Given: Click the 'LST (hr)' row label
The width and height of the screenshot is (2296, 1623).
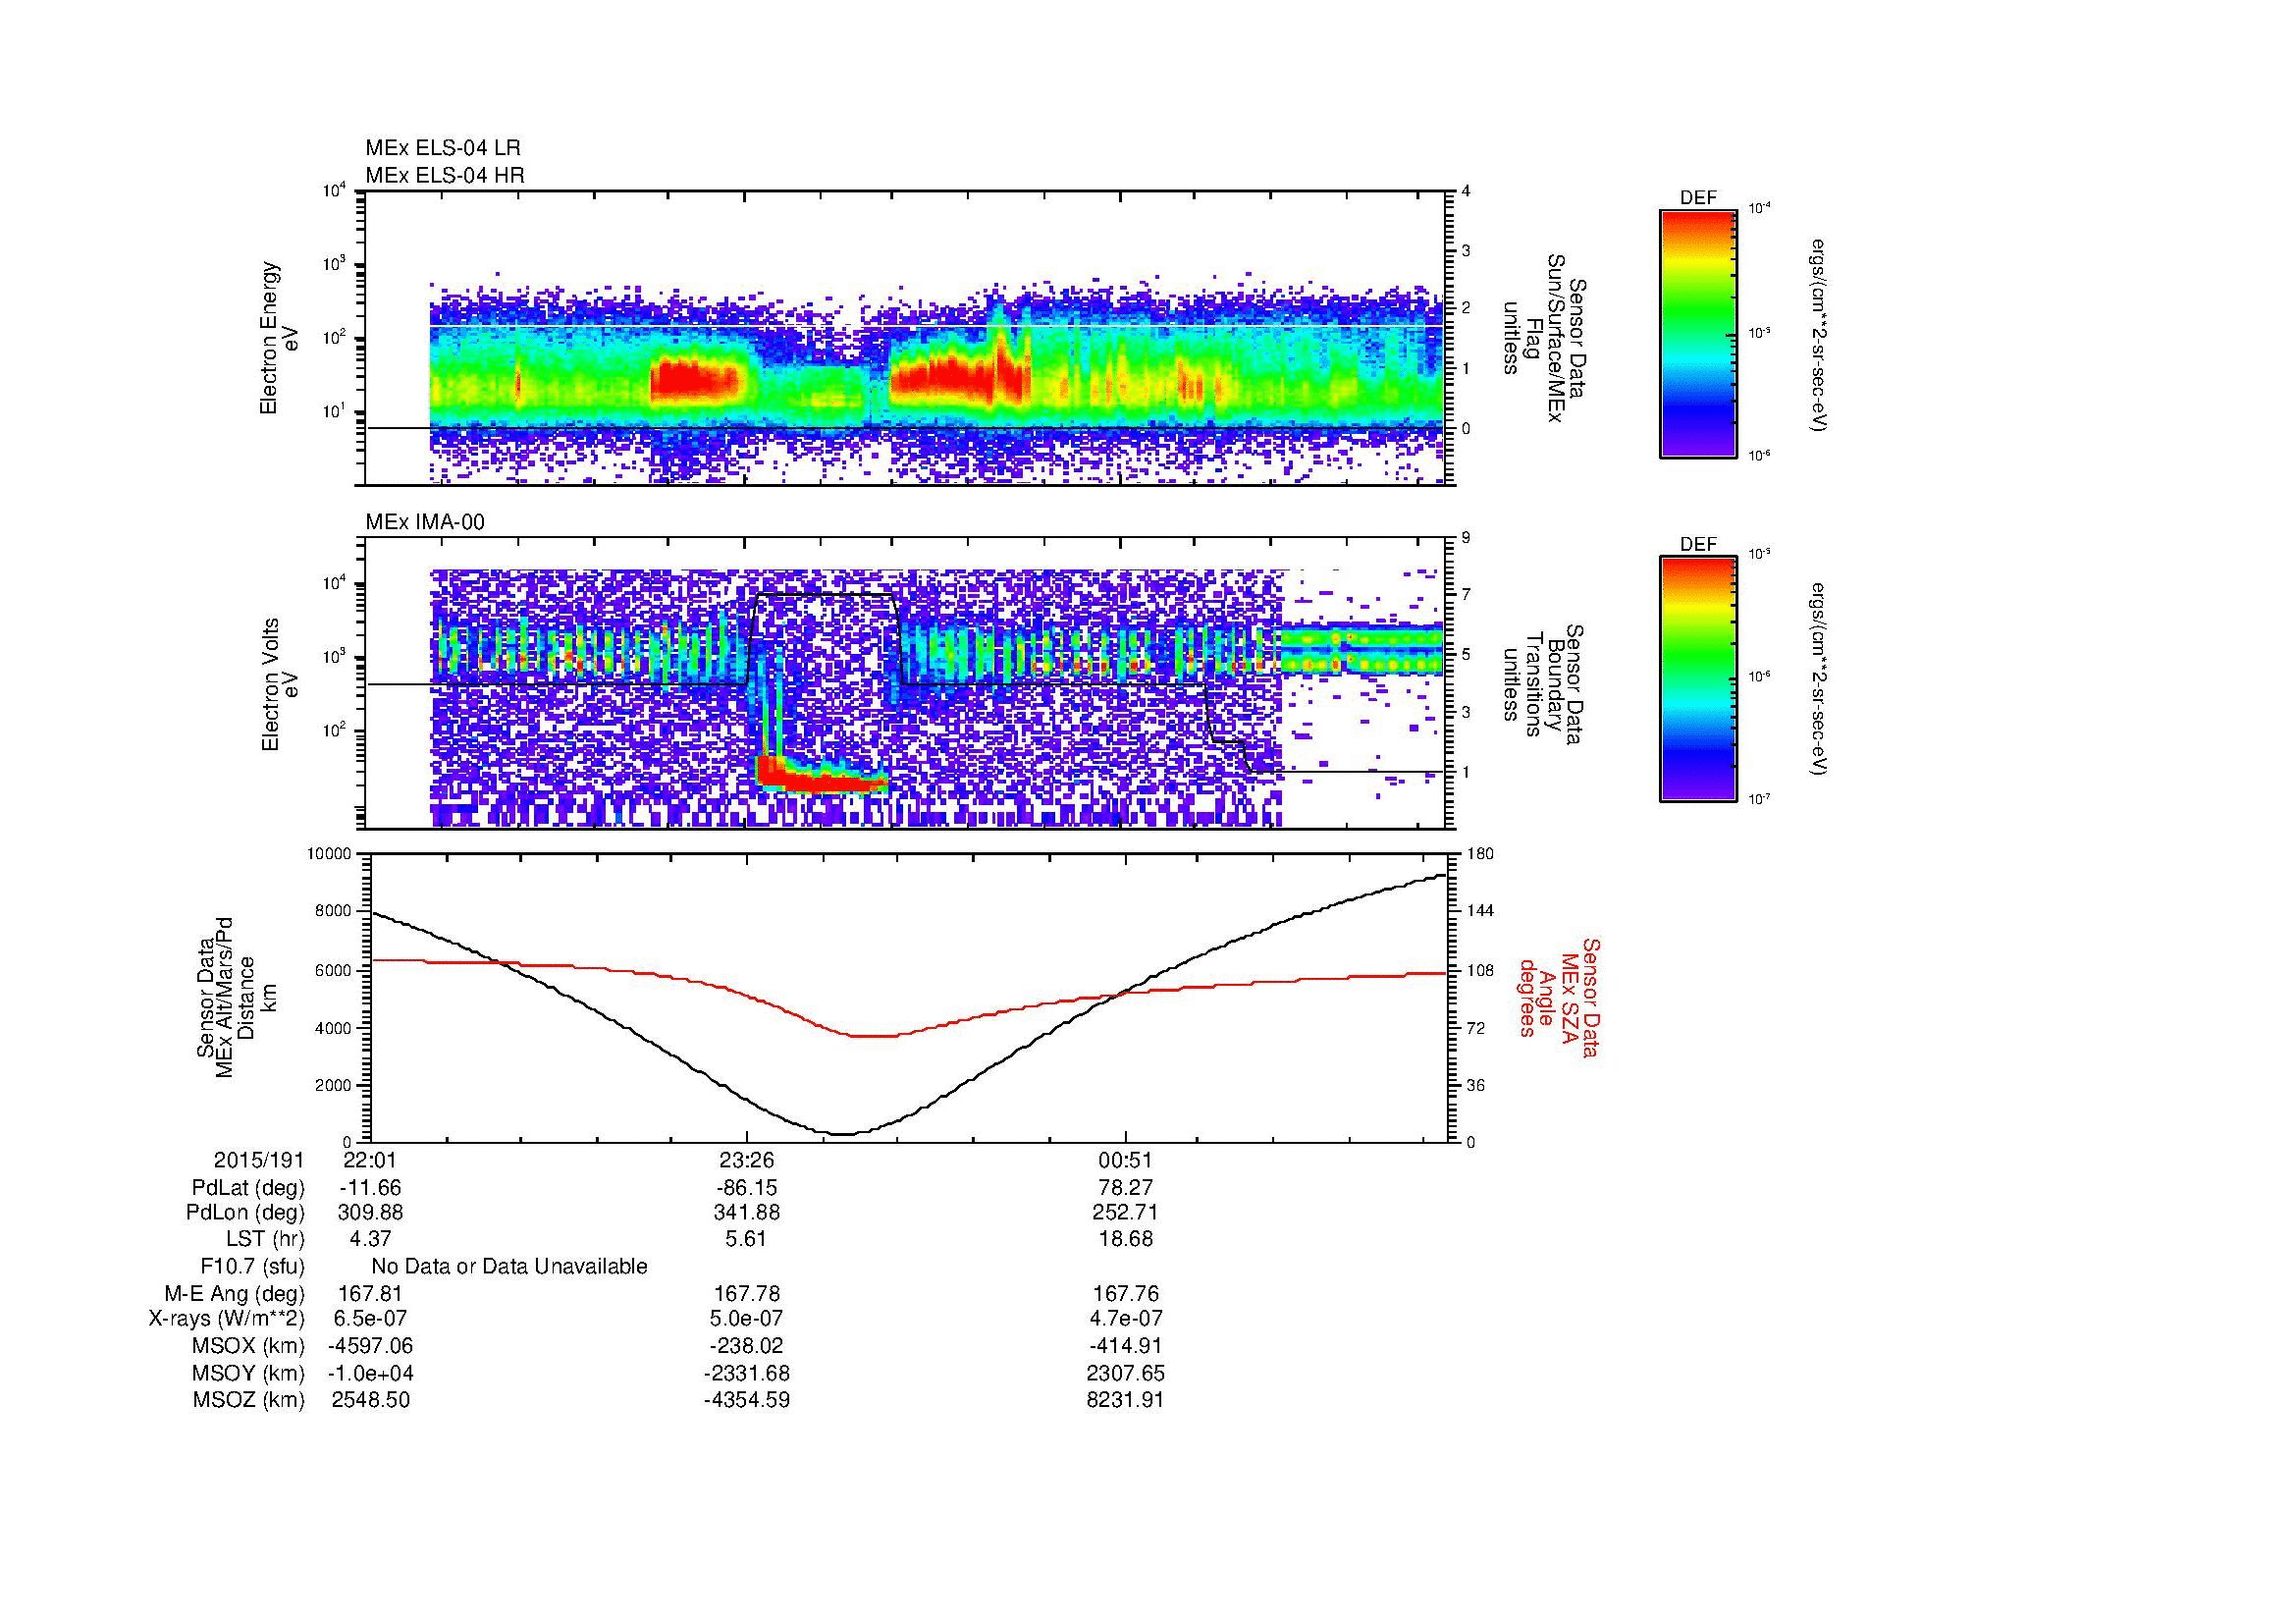Looking at the screenshot, I should click(x=266, y=1239).
